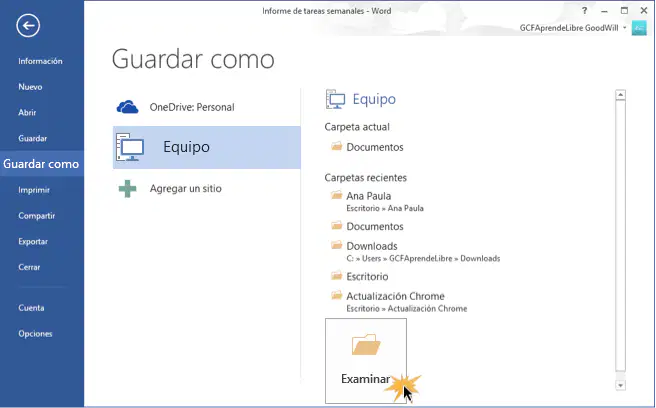Open the Exportar section
This screenshot has height=408, width=656.
pos(33,241)
